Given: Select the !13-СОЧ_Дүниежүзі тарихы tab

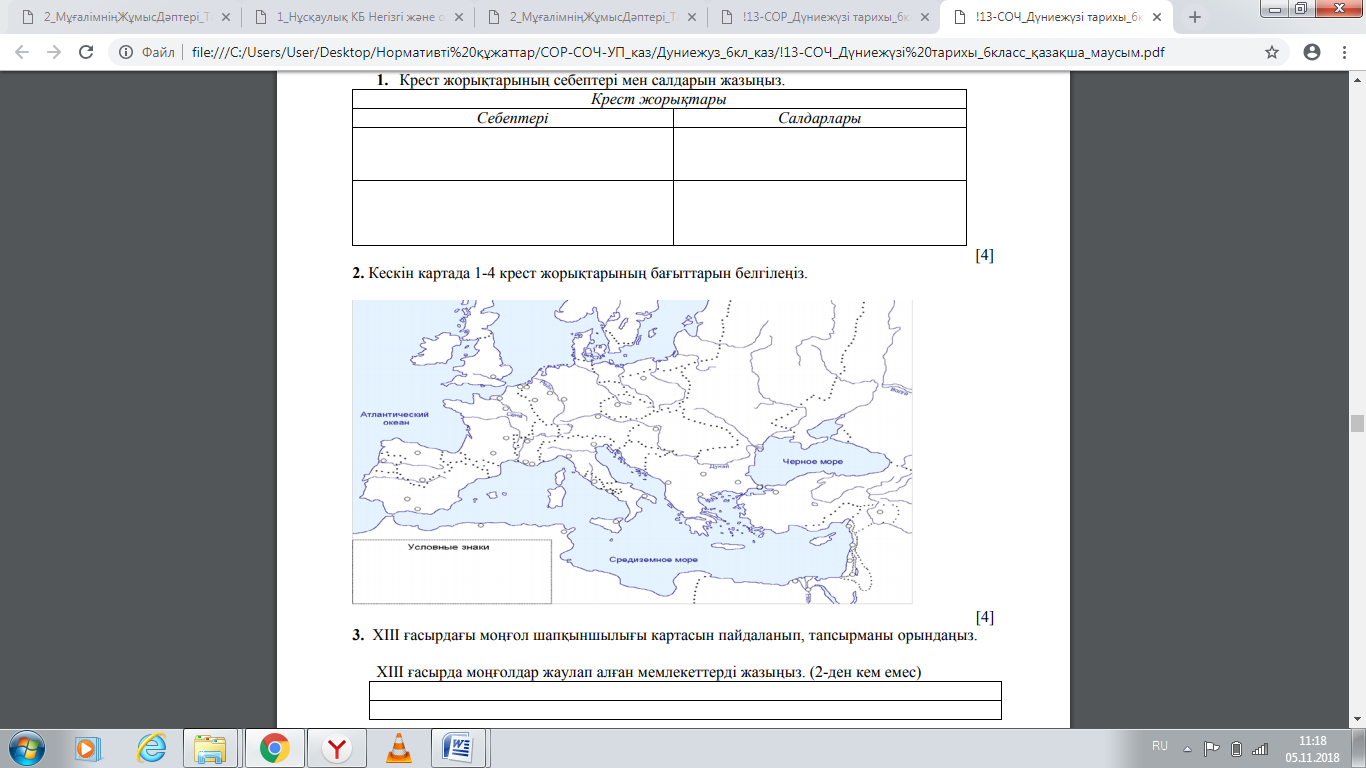Looking at the screenshot, I should [x=1056, y=17].
